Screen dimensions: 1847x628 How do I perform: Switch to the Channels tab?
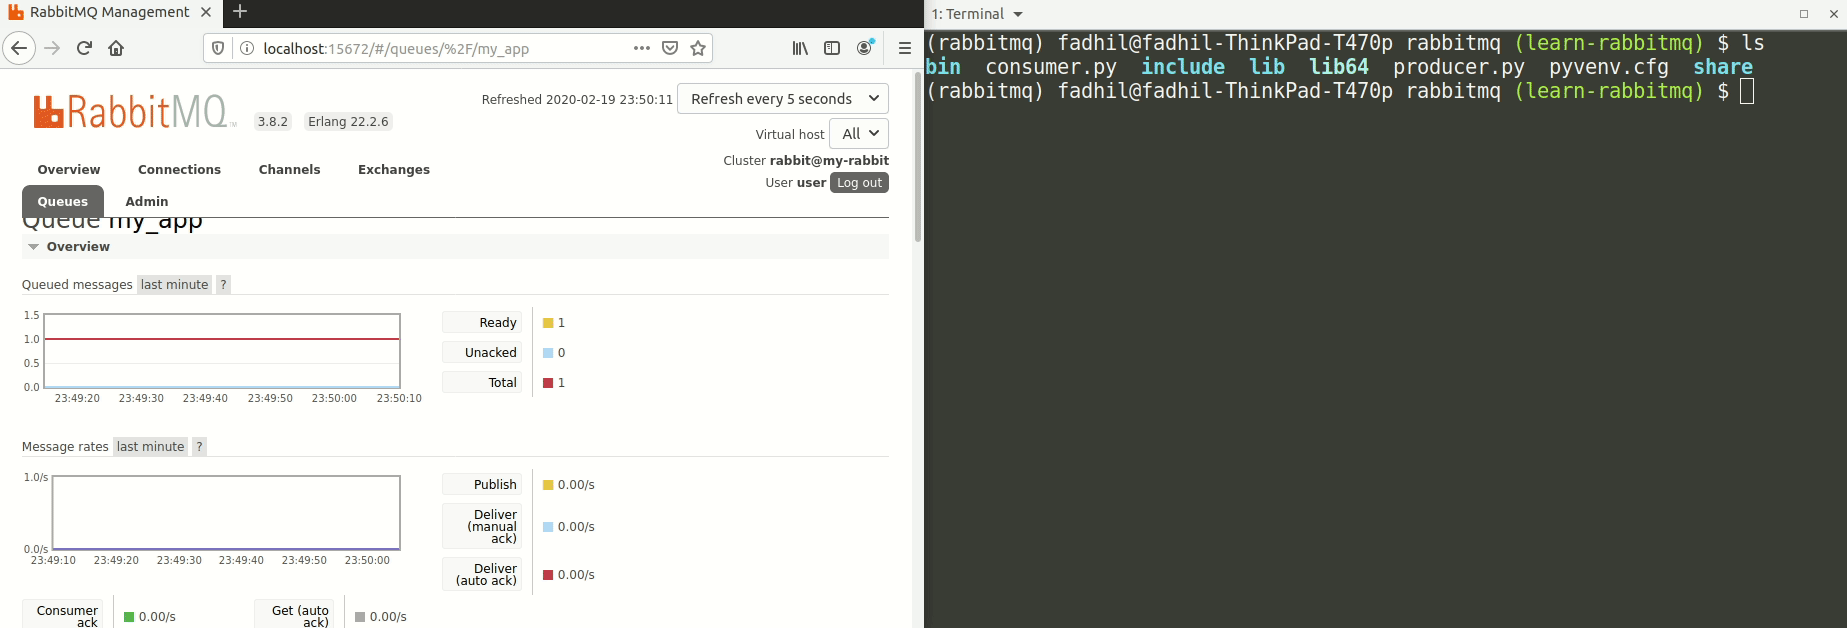pos(290,169)
